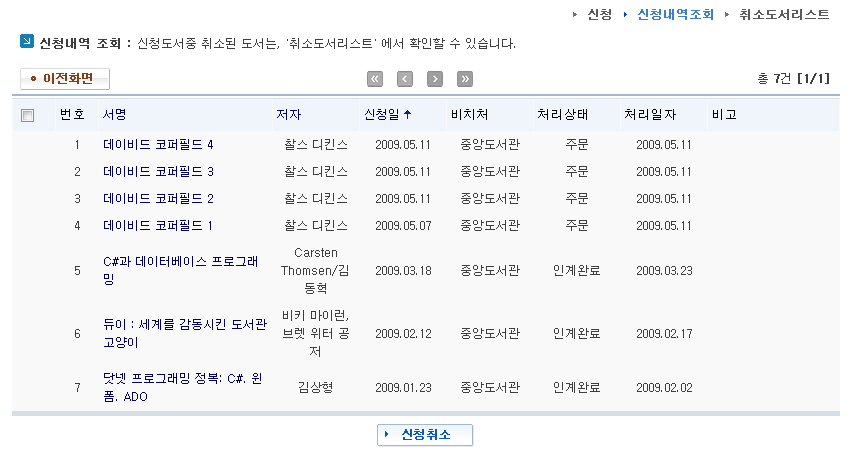Click the 이전화면 button

(65, 79)
